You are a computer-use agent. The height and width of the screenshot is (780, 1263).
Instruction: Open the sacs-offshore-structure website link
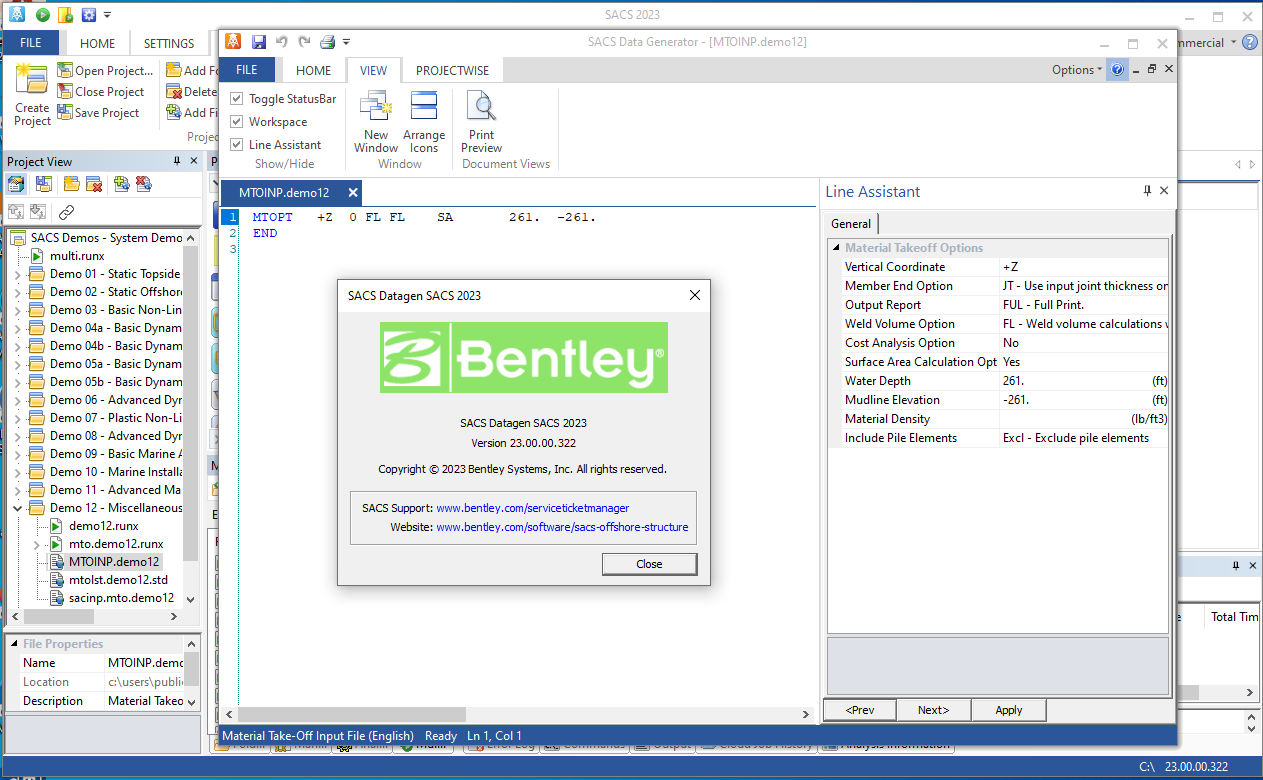[x=562, y=527]
